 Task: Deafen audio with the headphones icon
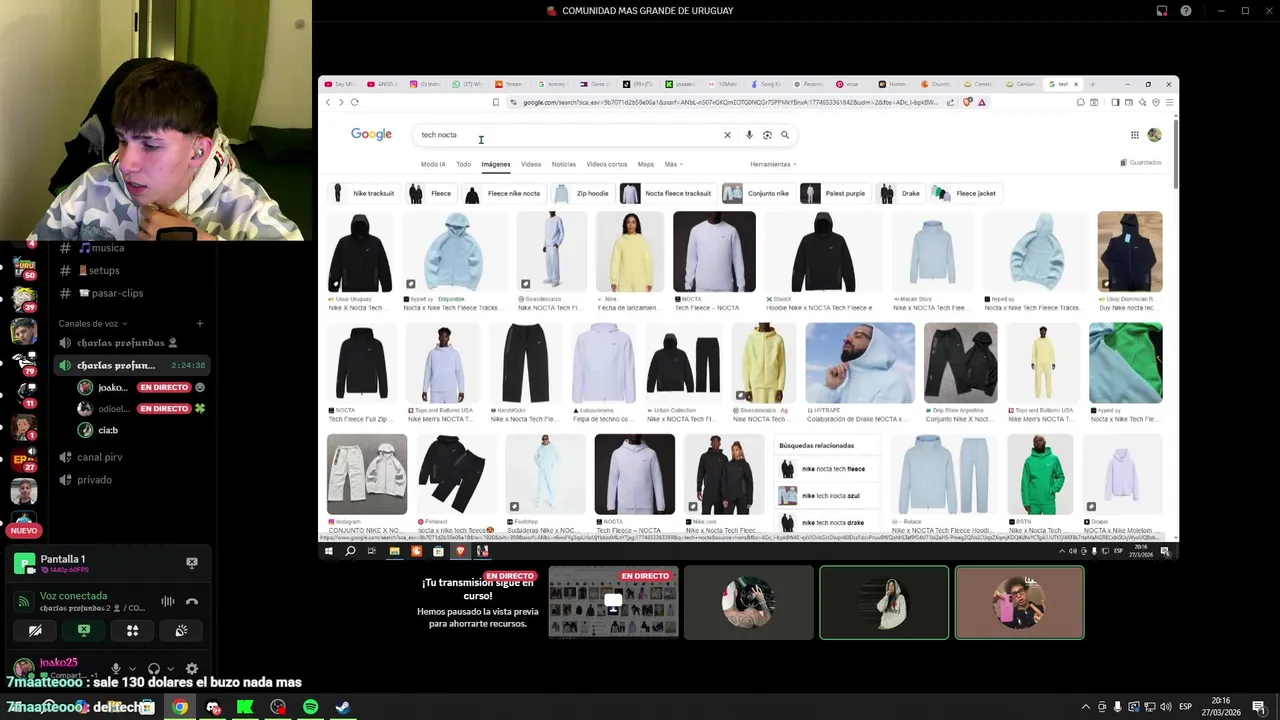(x=153, y=669)
